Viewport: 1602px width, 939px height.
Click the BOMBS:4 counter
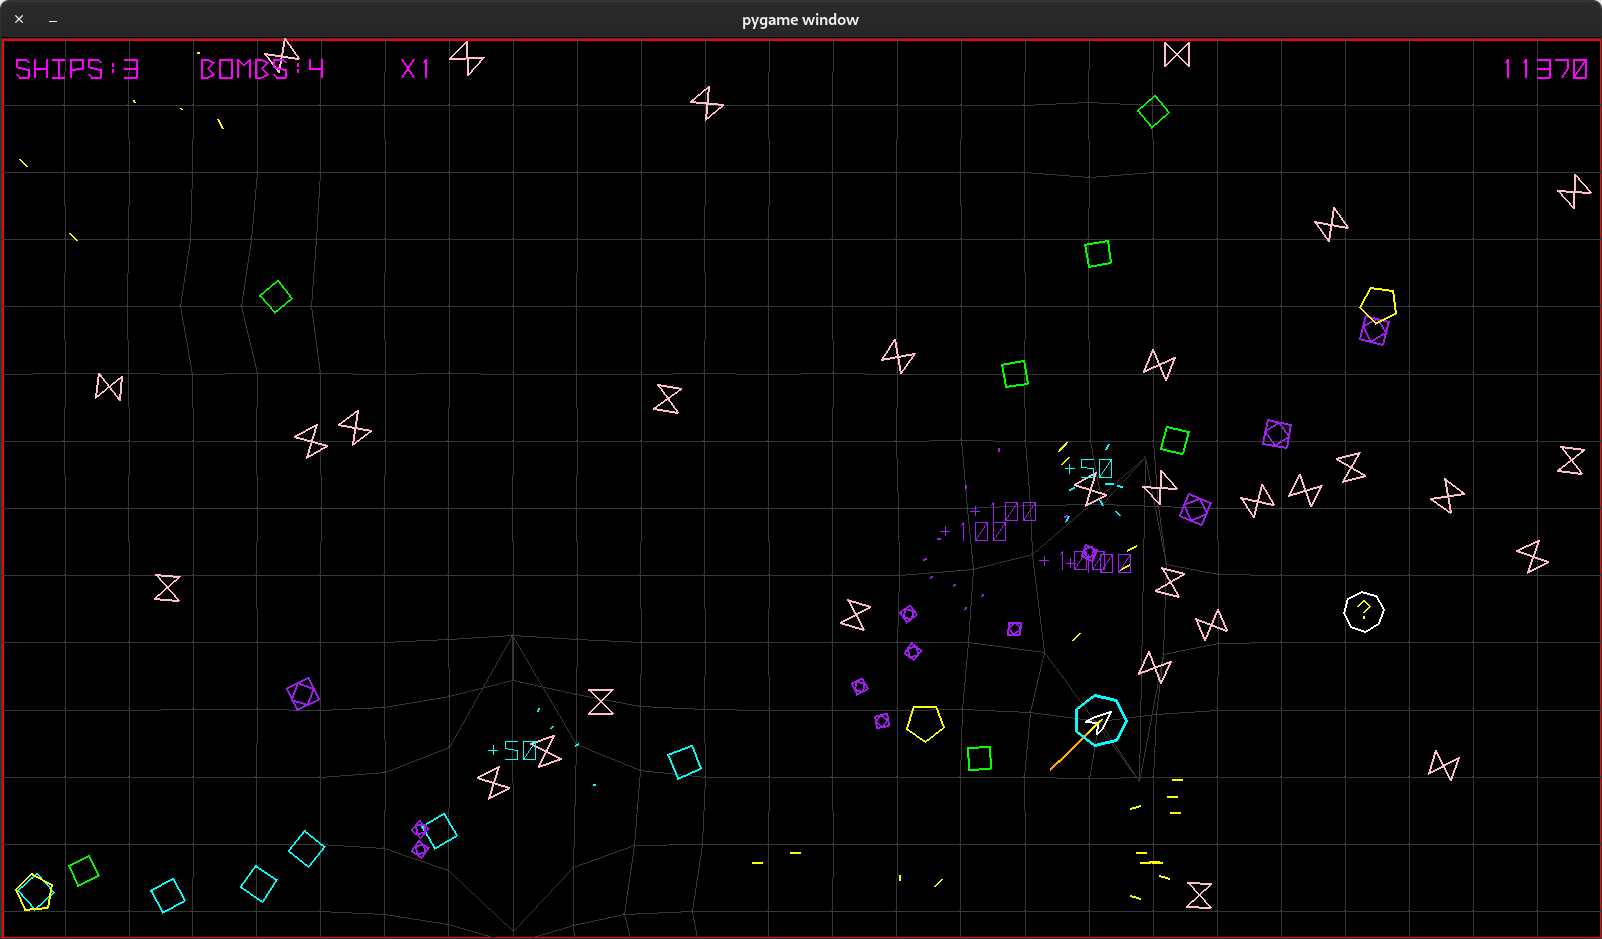(262, 69)
